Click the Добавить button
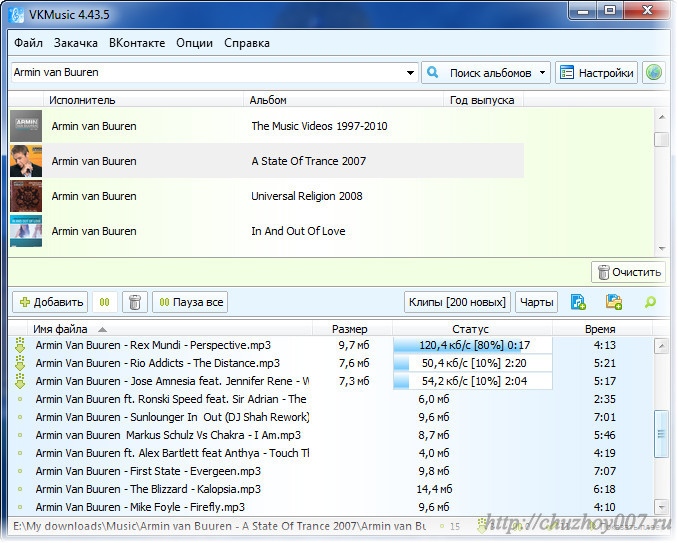Screen dimensions: 678x543 (x=50, y=302)
